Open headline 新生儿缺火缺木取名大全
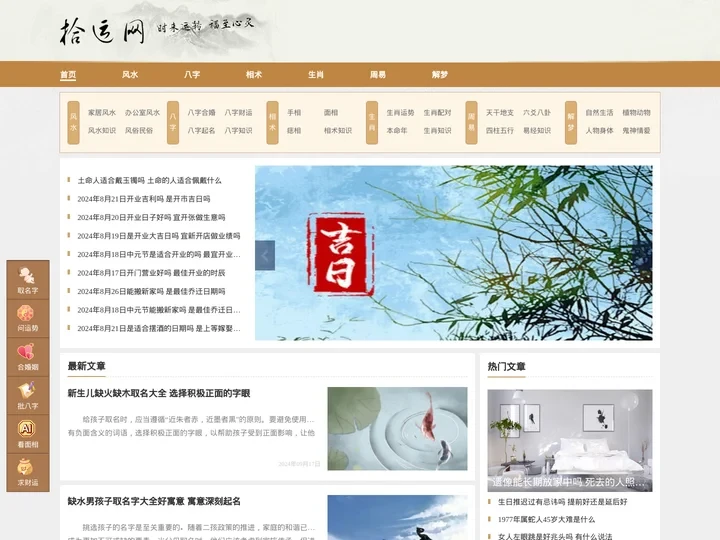The height and width of the screenshot is (540, 720). (x=159, y=394)
